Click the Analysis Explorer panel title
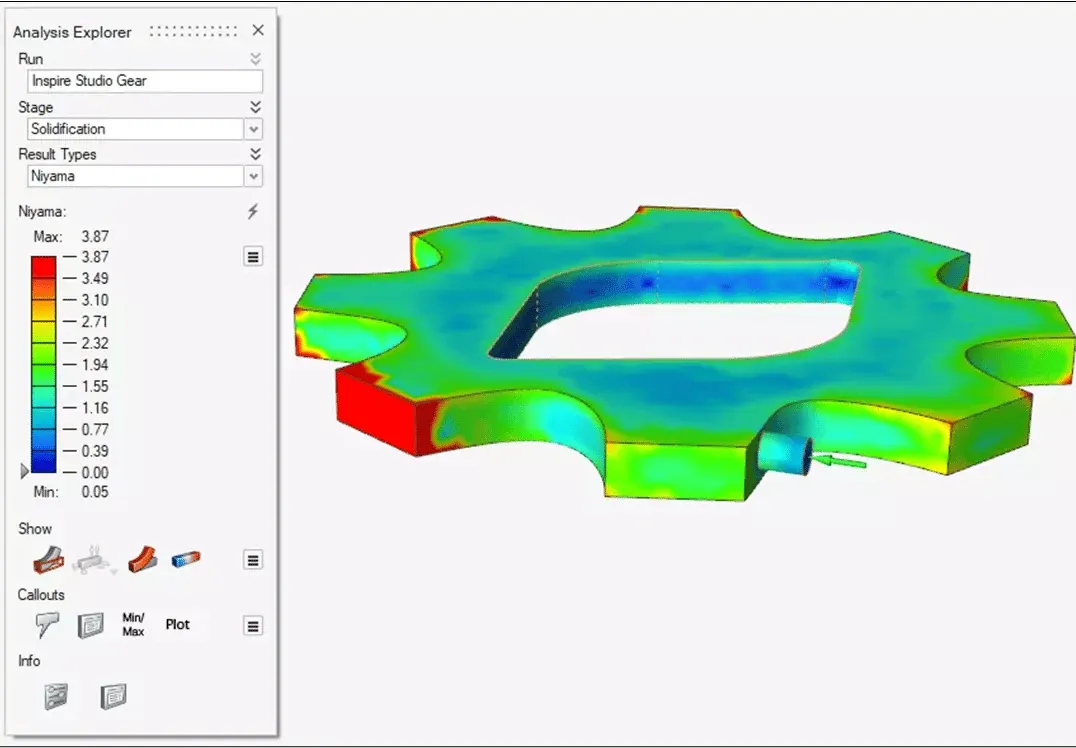Image resolution: width=1076 pixels, height=748 pixels. pos(72,32)
